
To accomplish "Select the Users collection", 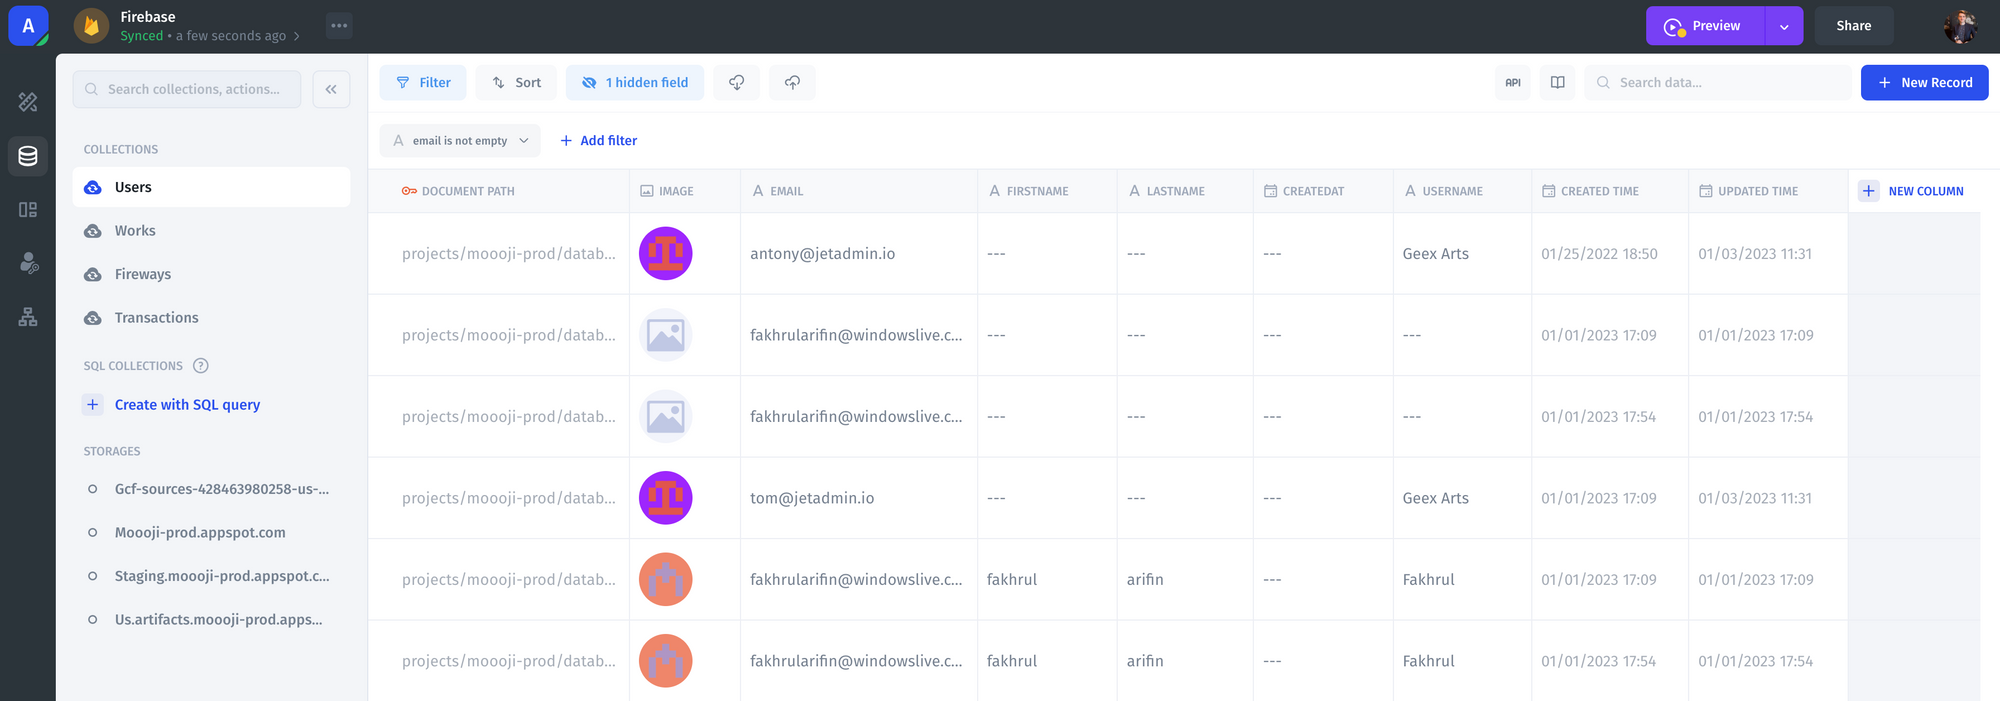I will [211, 187].
